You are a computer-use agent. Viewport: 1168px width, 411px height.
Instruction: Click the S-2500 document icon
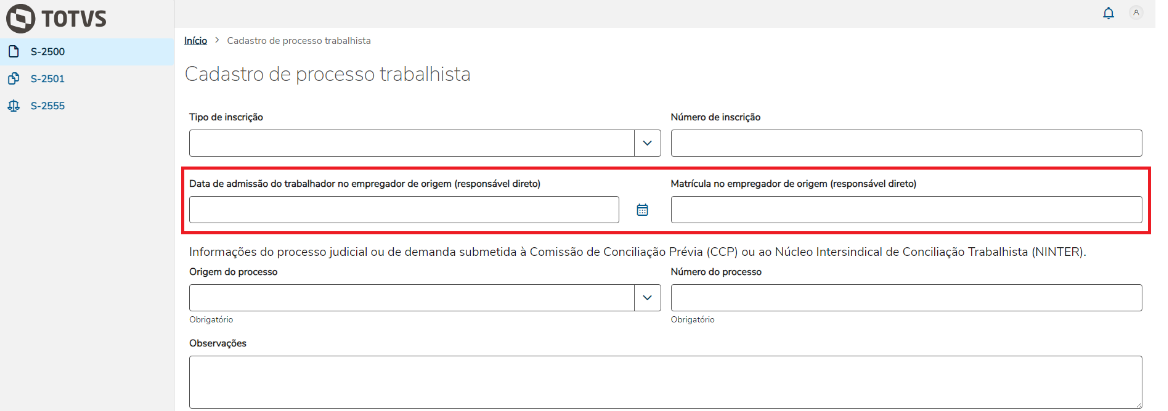pos(14,51)
